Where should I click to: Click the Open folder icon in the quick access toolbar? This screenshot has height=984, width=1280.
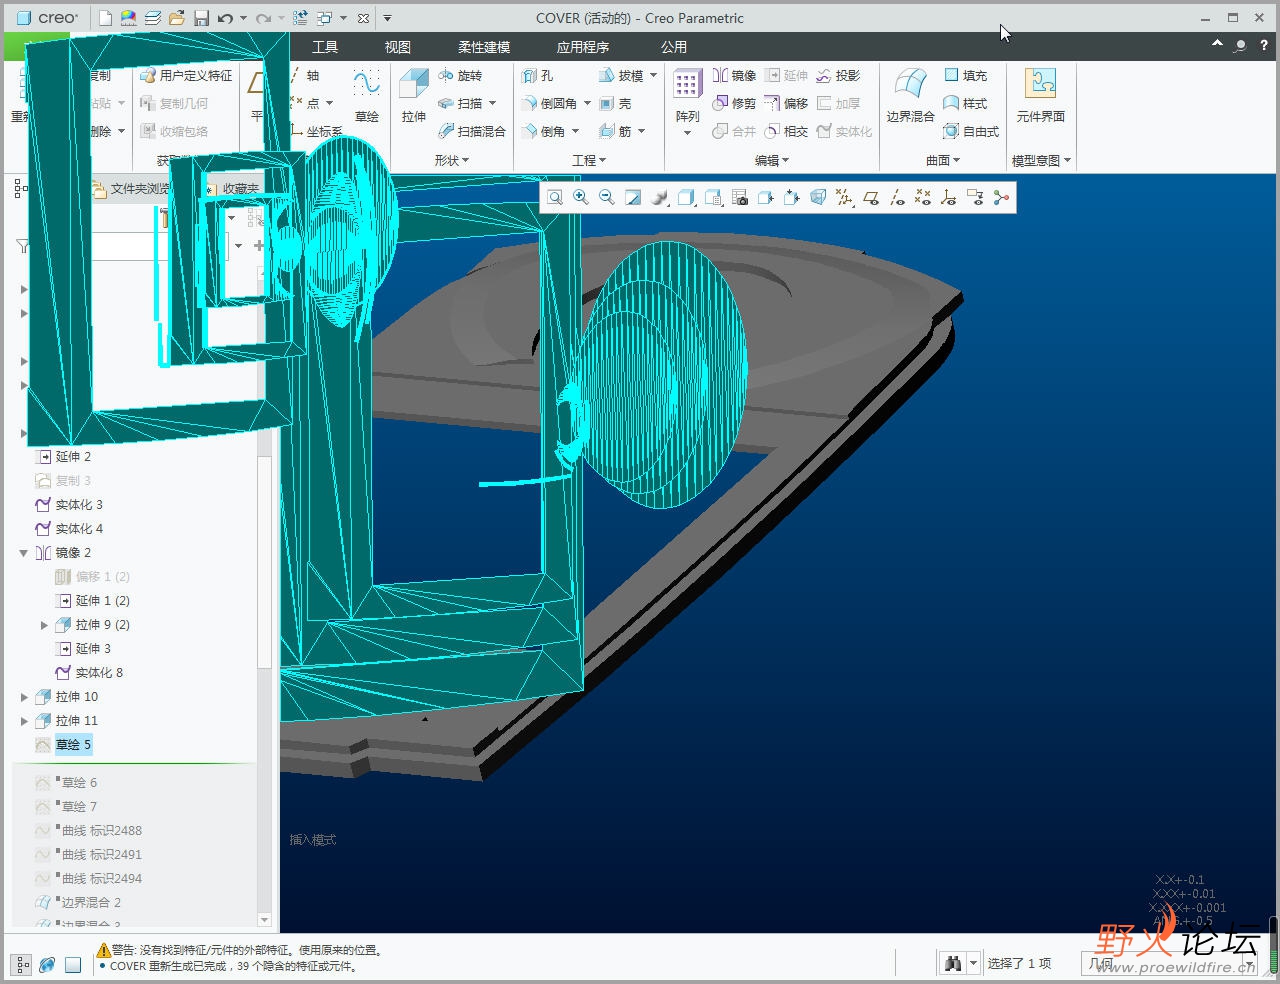[x=177, y=18]
